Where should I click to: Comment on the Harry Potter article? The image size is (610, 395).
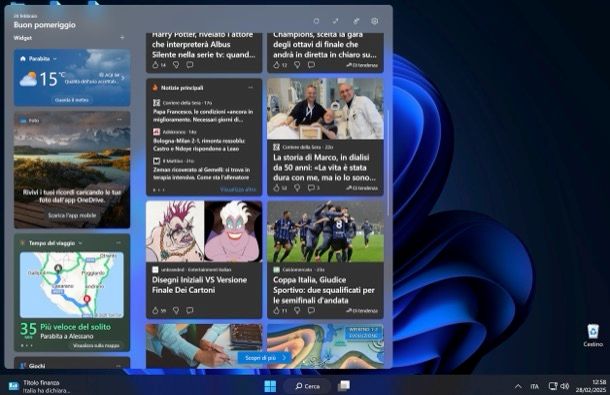[x=190, y=65]
